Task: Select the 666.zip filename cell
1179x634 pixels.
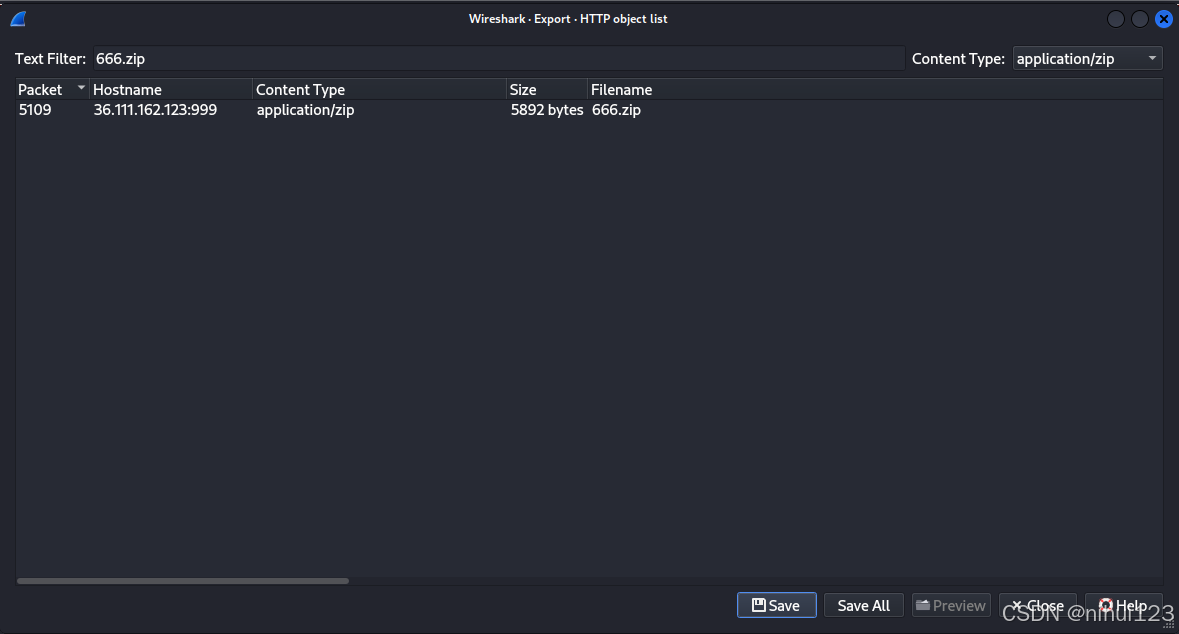Action: pos(616,110)
